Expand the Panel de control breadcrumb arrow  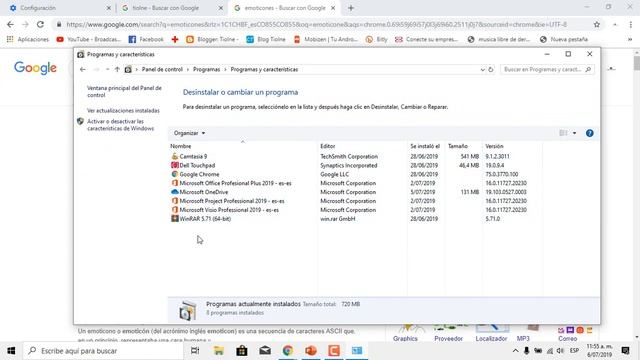[x=188, y=69]
